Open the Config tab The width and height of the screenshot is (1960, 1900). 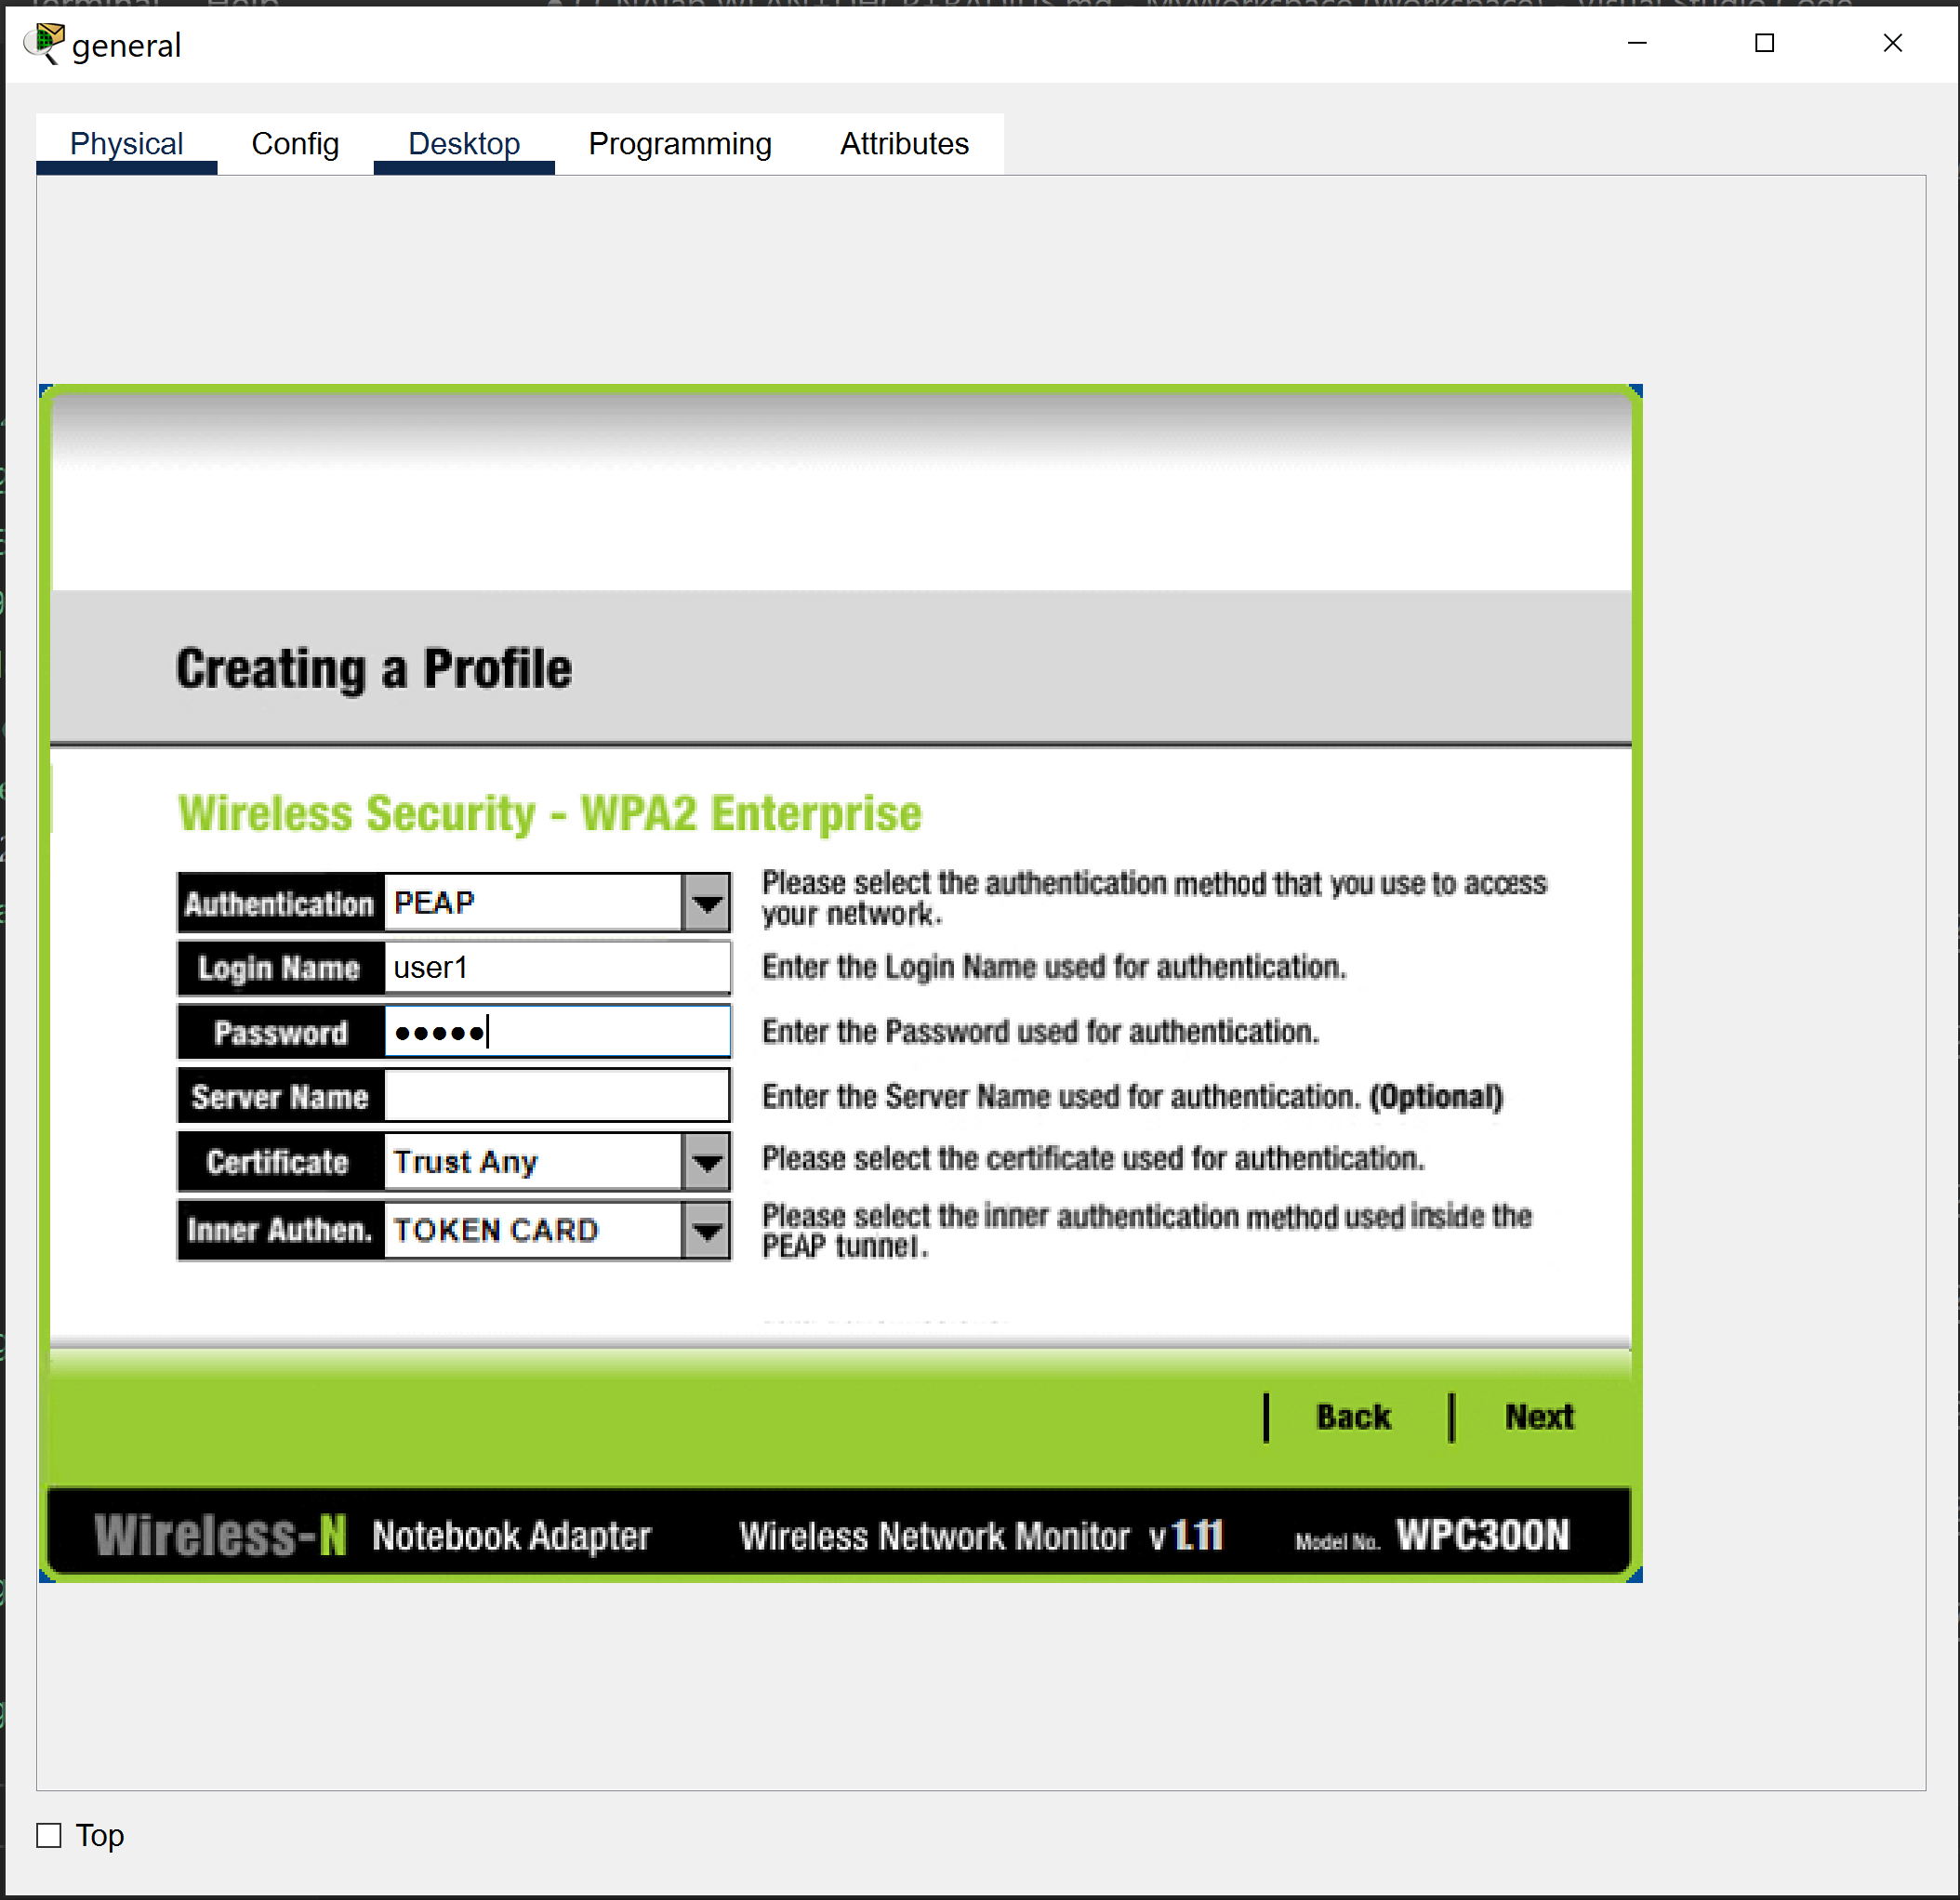coord(295,144)
